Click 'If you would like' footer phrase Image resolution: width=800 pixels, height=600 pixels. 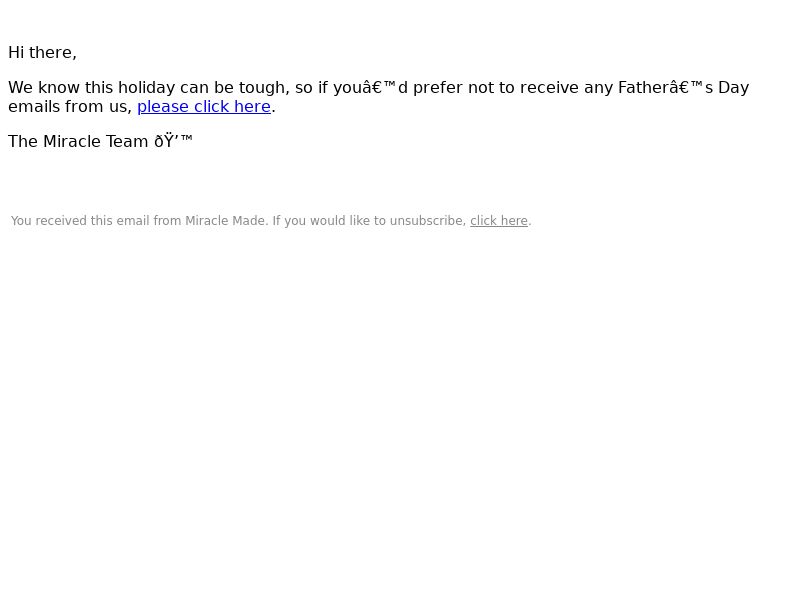pyautogui.click(x=327, y=221)
